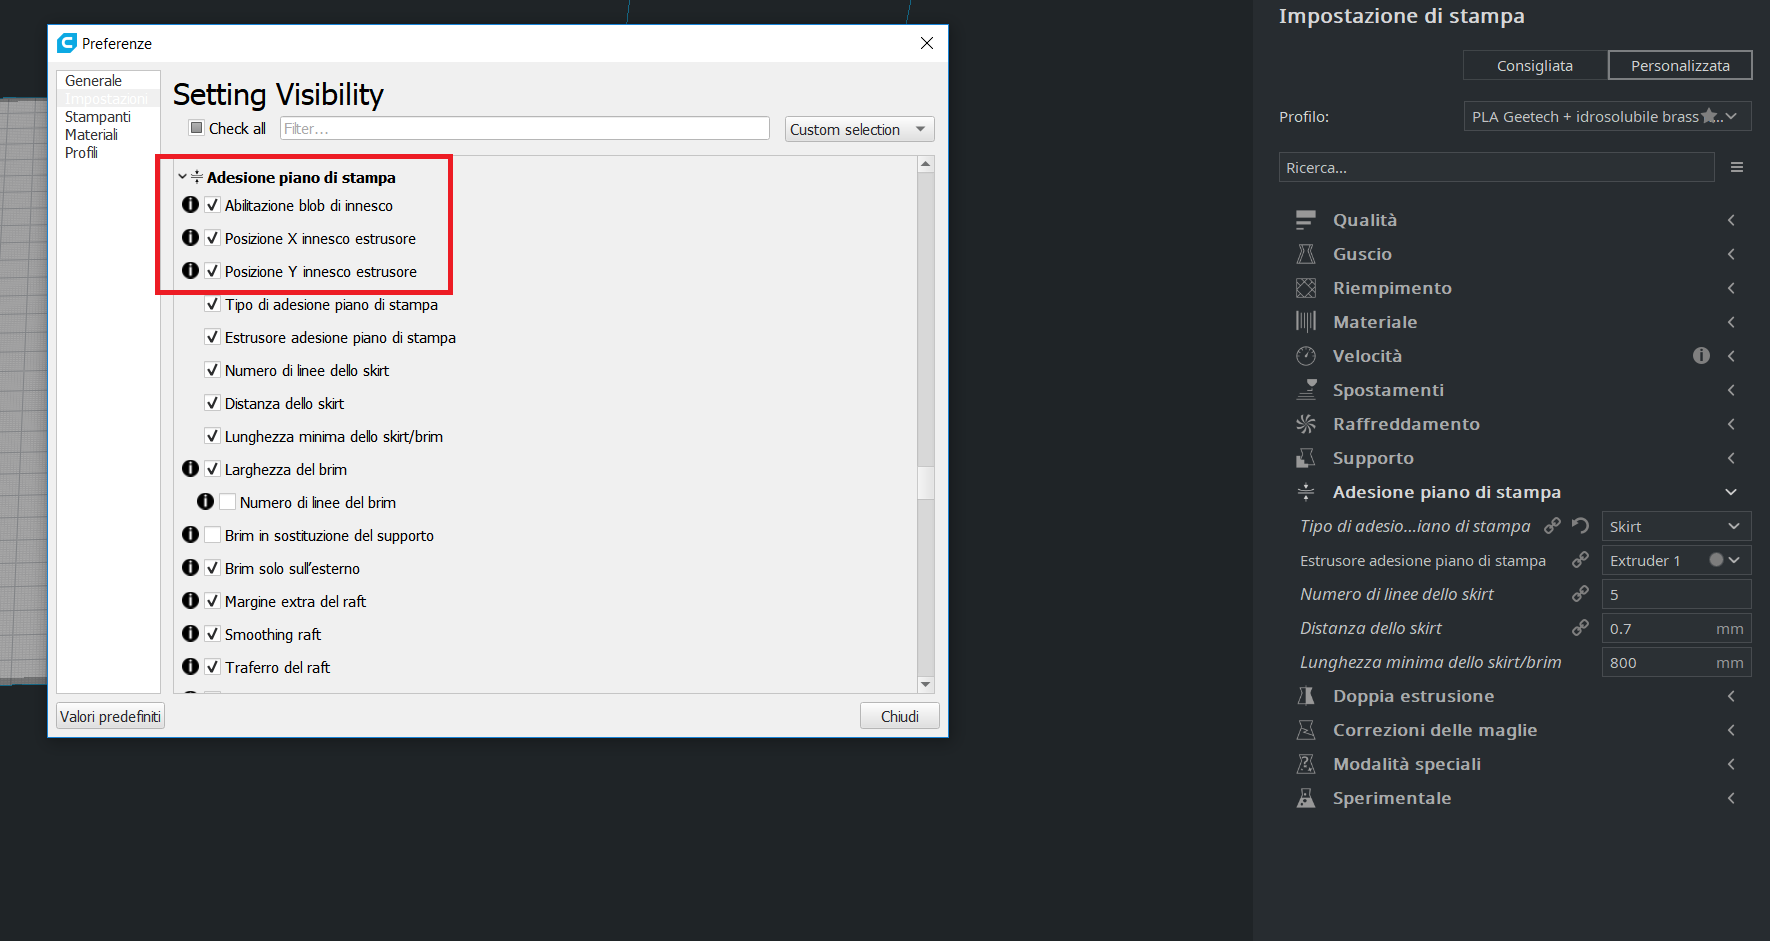Click the Spostamenti category icon

click(1306, 390)
